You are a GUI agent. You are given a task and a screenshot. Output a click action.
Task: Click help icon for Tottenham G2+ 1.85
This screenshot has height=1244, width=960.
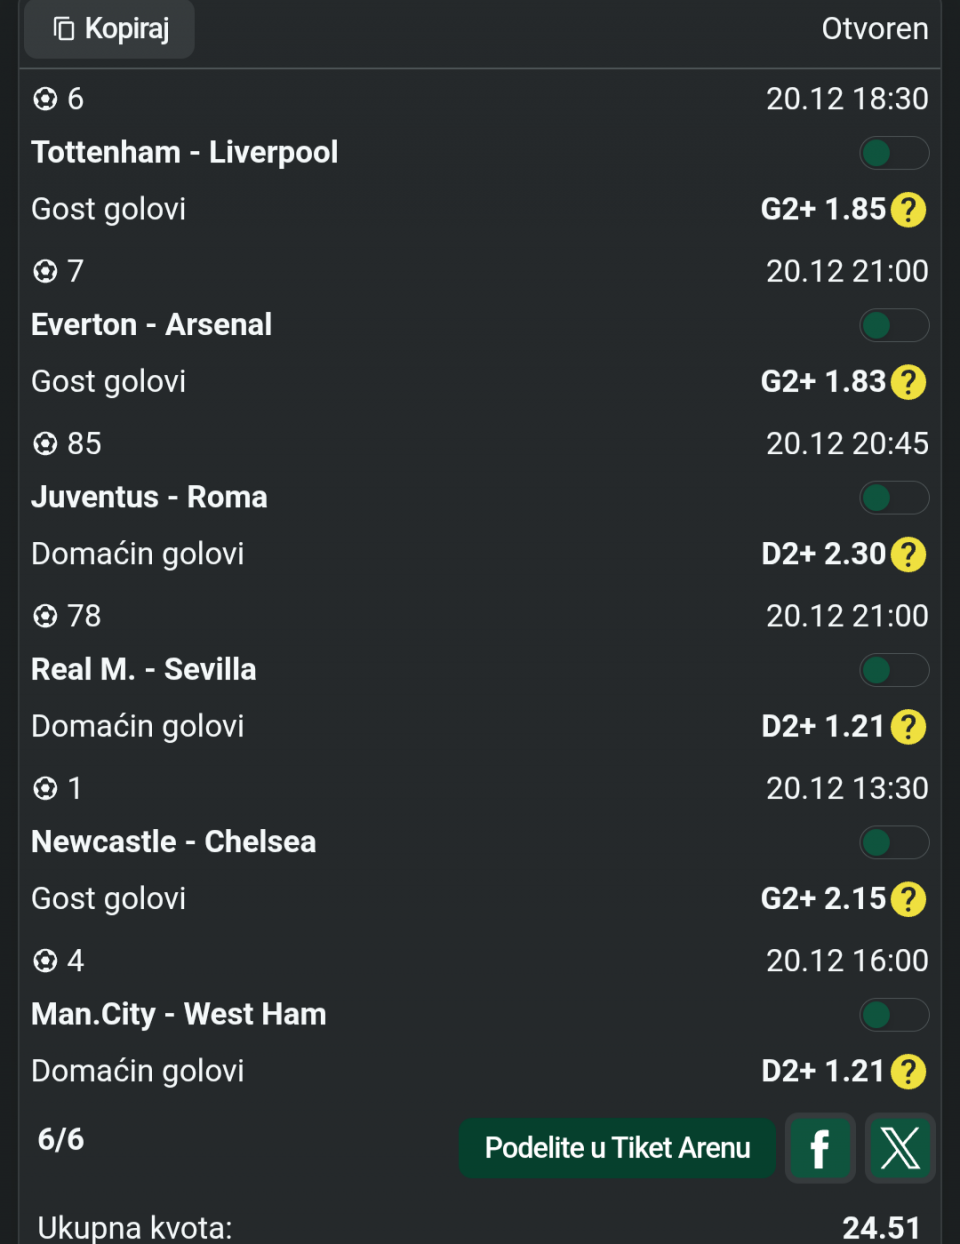(x=908, y=210)
